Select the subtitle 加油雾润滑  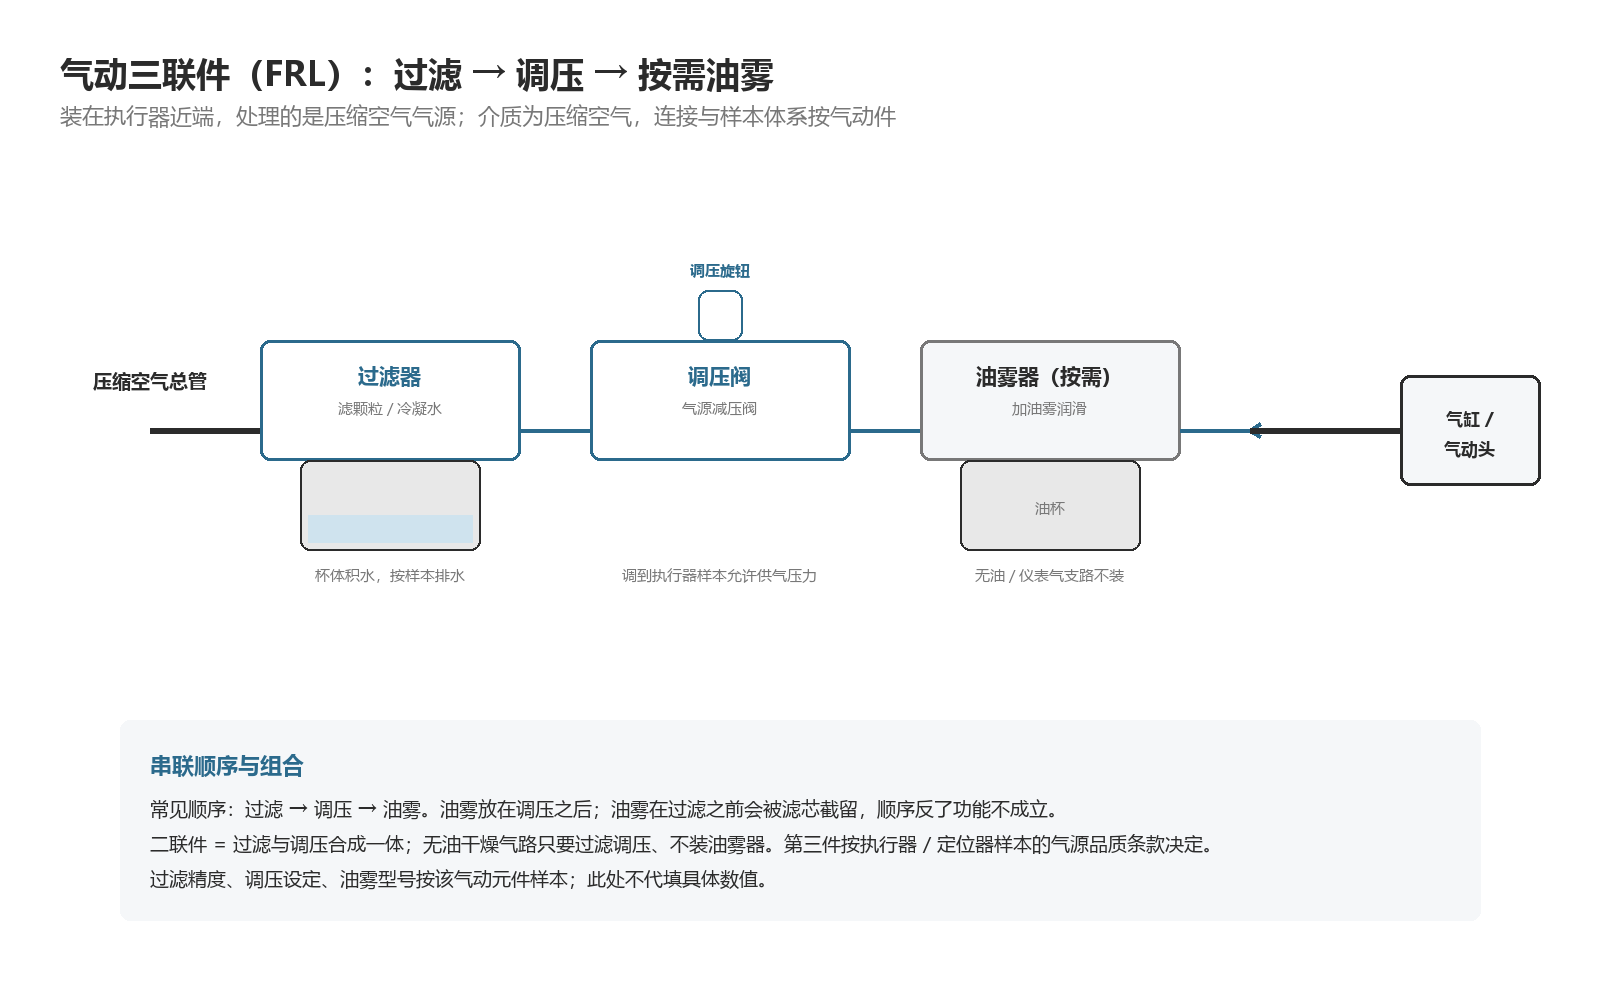point(1050,409)
